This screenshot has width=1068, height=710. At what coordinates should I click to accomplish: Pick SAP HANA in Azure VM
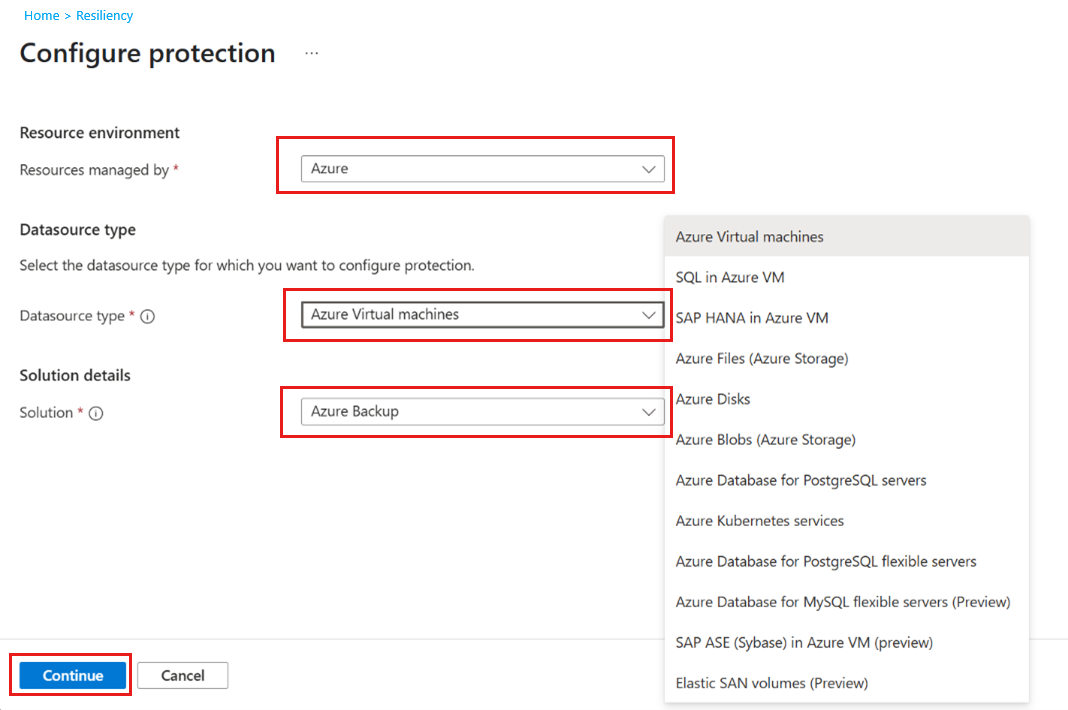(x=847, y=318)
